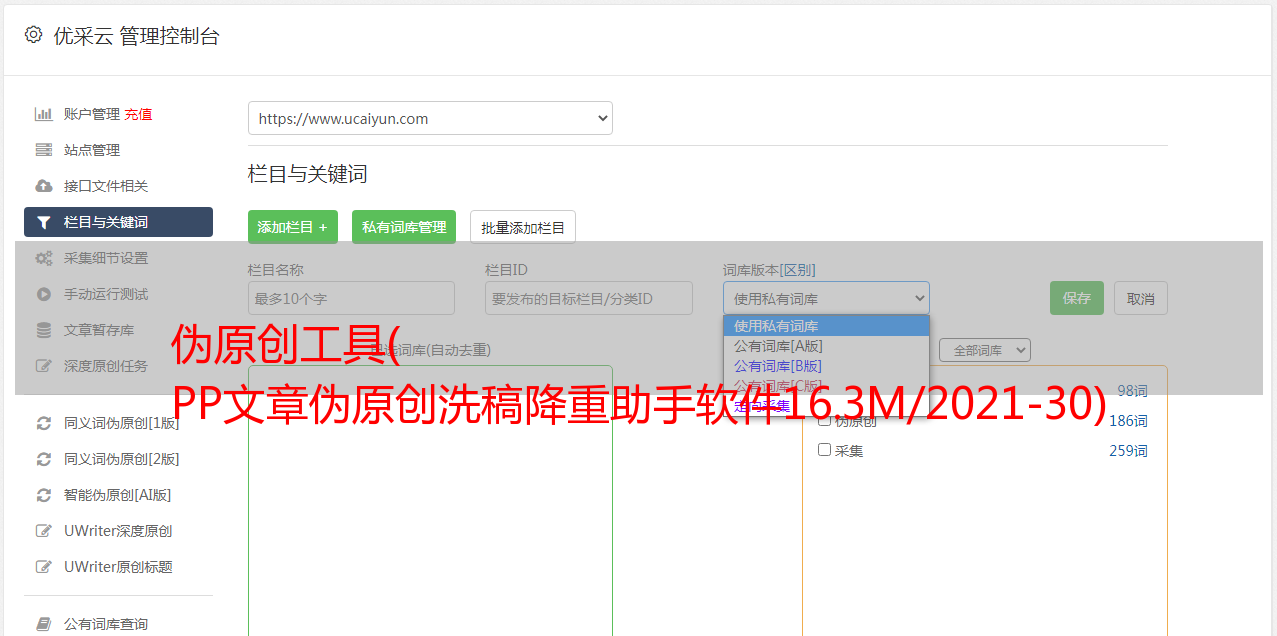This screenshot has width=1277, height=636.
Task: Click the bar chart icon for 账户管理
Action: [44, 114]
